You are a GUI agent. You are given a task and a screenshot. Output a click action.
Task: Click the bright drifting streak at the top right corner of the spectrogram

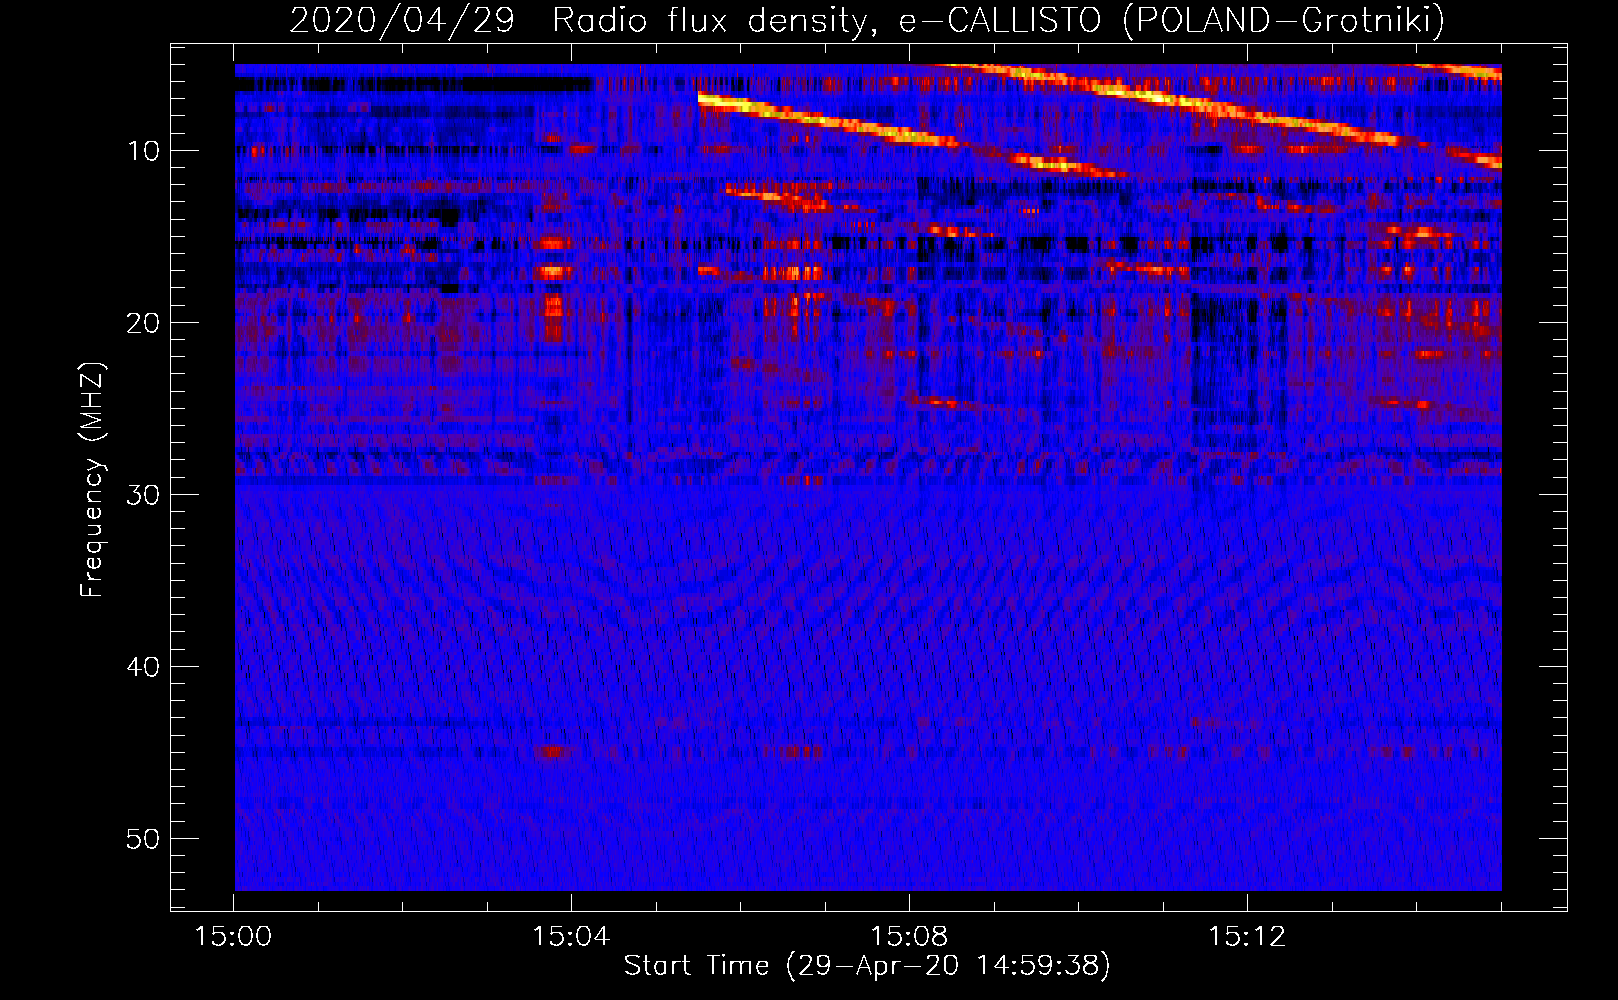(x=1458, y=70)
